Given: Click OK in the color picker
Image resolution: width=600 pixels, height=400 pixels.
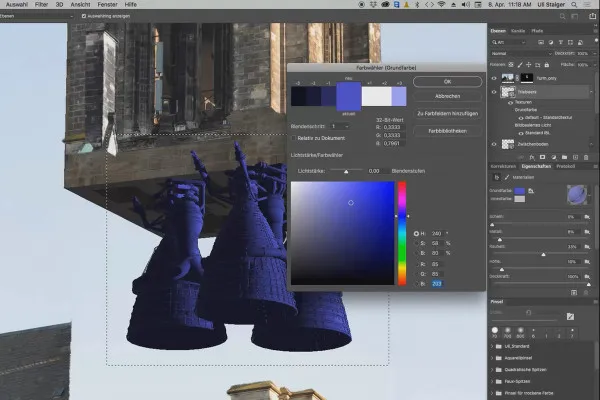Looking at the screenshot, I should [447, 82].
